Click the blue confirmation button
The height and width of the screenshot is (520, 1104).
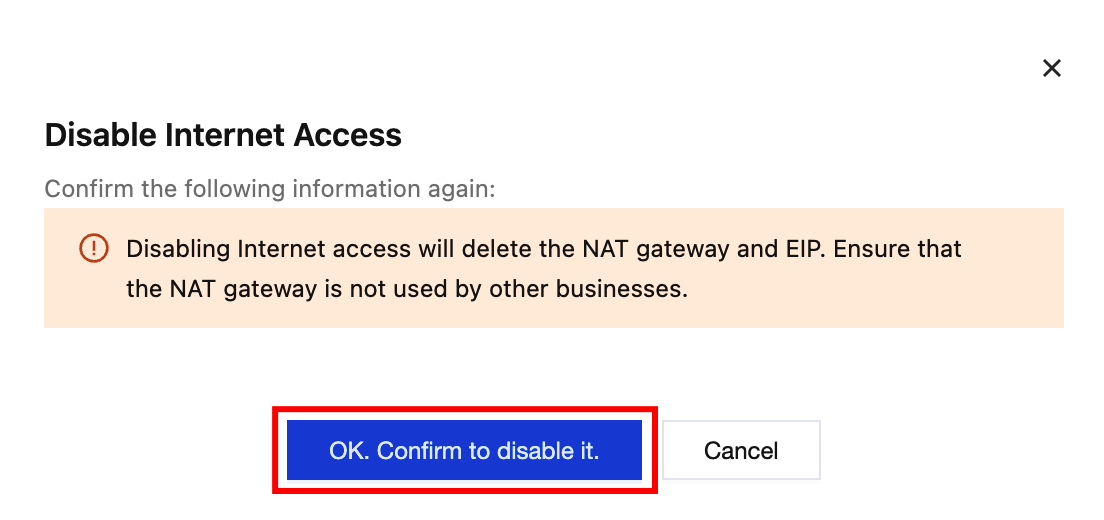tap(464, 450)
